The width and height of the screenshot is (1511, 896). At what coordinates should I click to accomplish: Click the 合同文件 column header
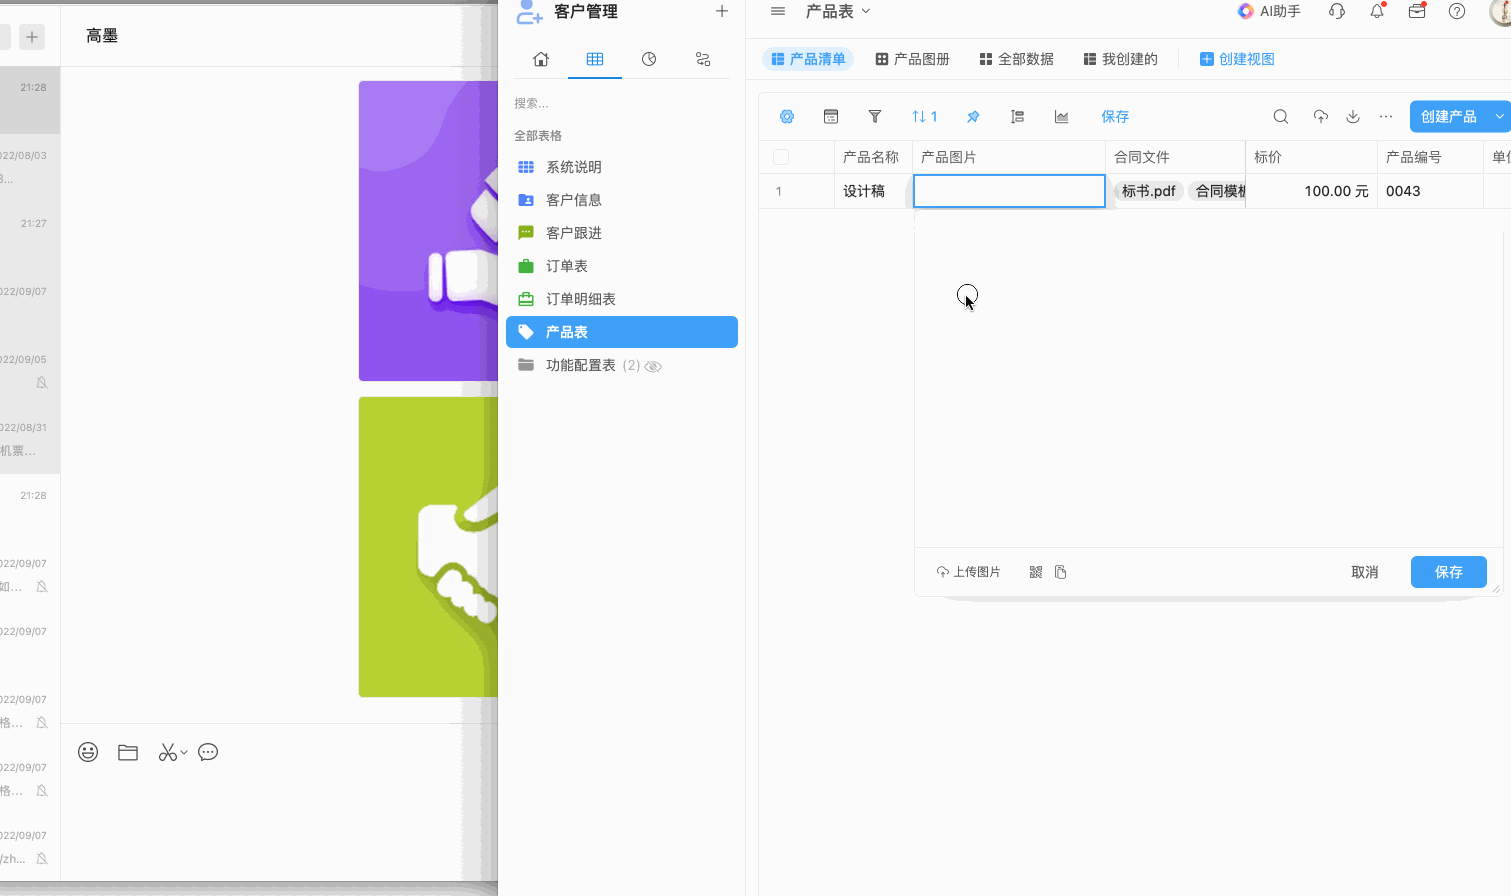point(1175,157)
